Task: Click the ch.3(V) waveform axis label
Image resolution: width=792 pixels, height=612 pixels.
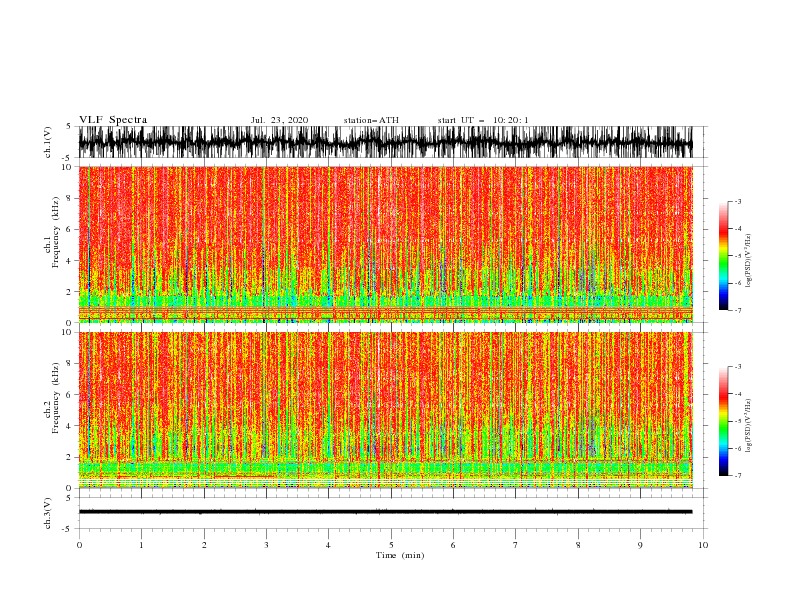Action: pos(48,513)
